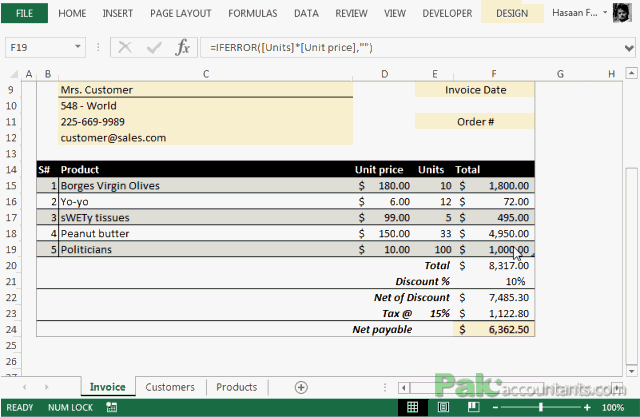The height and width of the screenshot is (417, 640).
Task: Add a new sheet with plus icon
Action: tap(301, 387)
